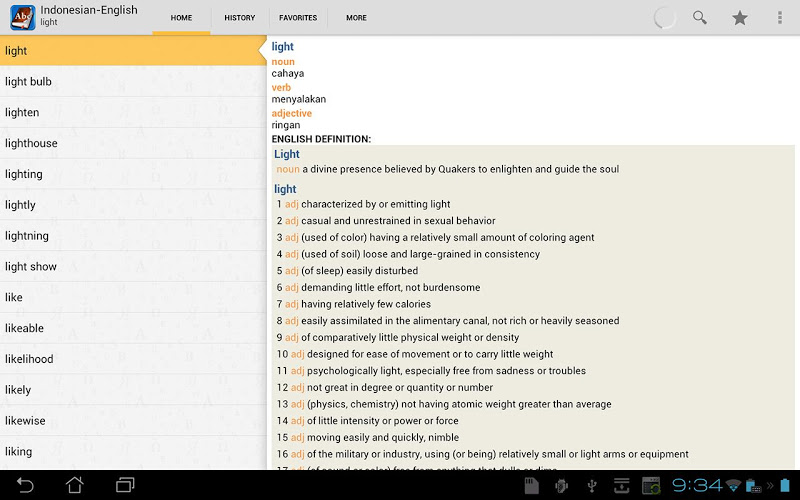Tap the USB status icon

592,485
